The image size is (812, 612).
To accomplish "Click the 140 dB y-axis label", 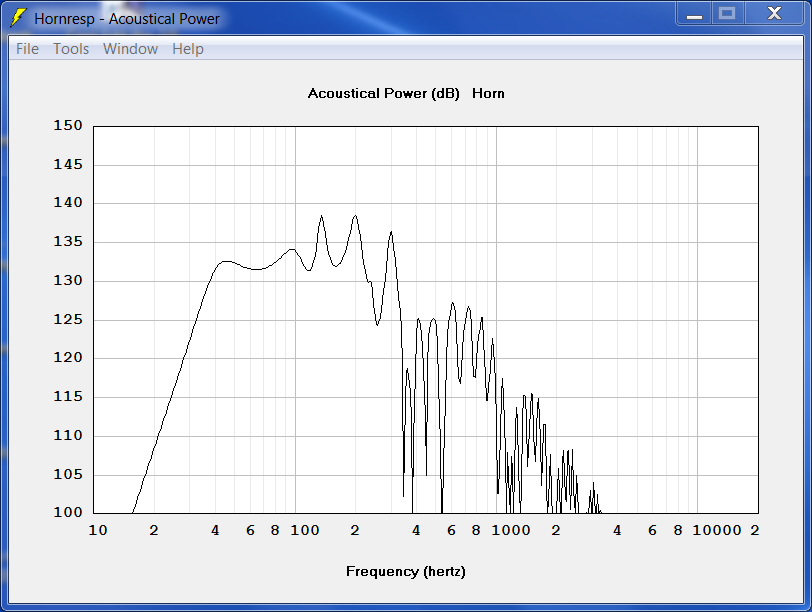I will click(x=68, y=202).
